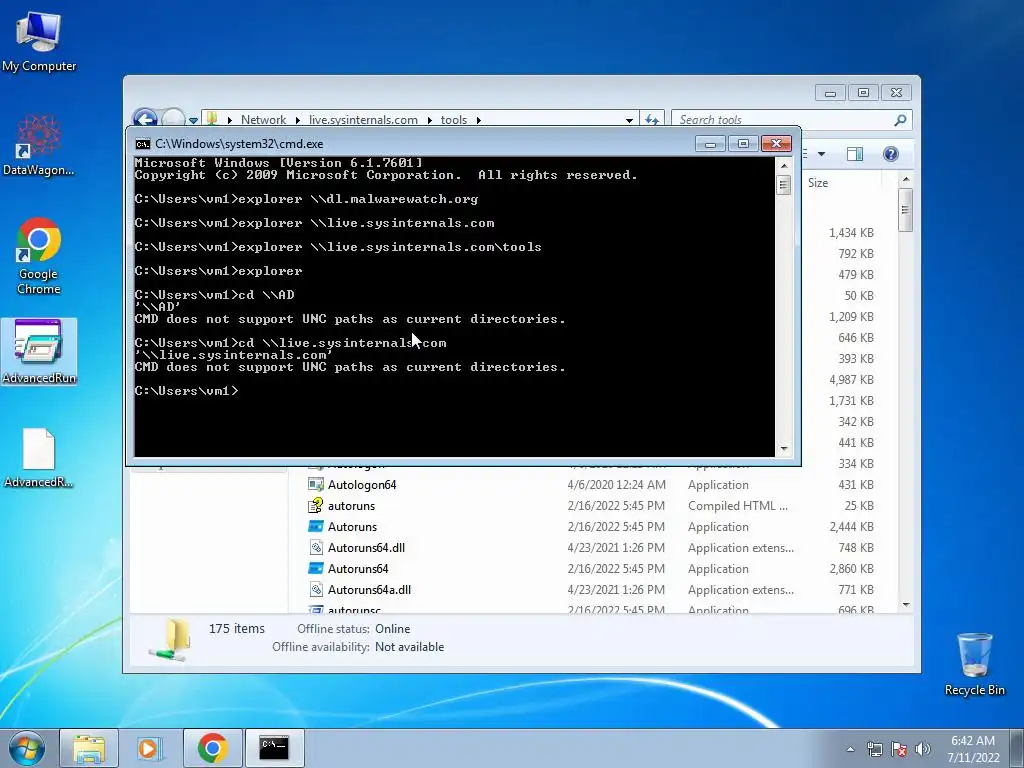Click the autoruns help file icon
The width and height of the screenshot is (1024, 768).
click(315, 505)
